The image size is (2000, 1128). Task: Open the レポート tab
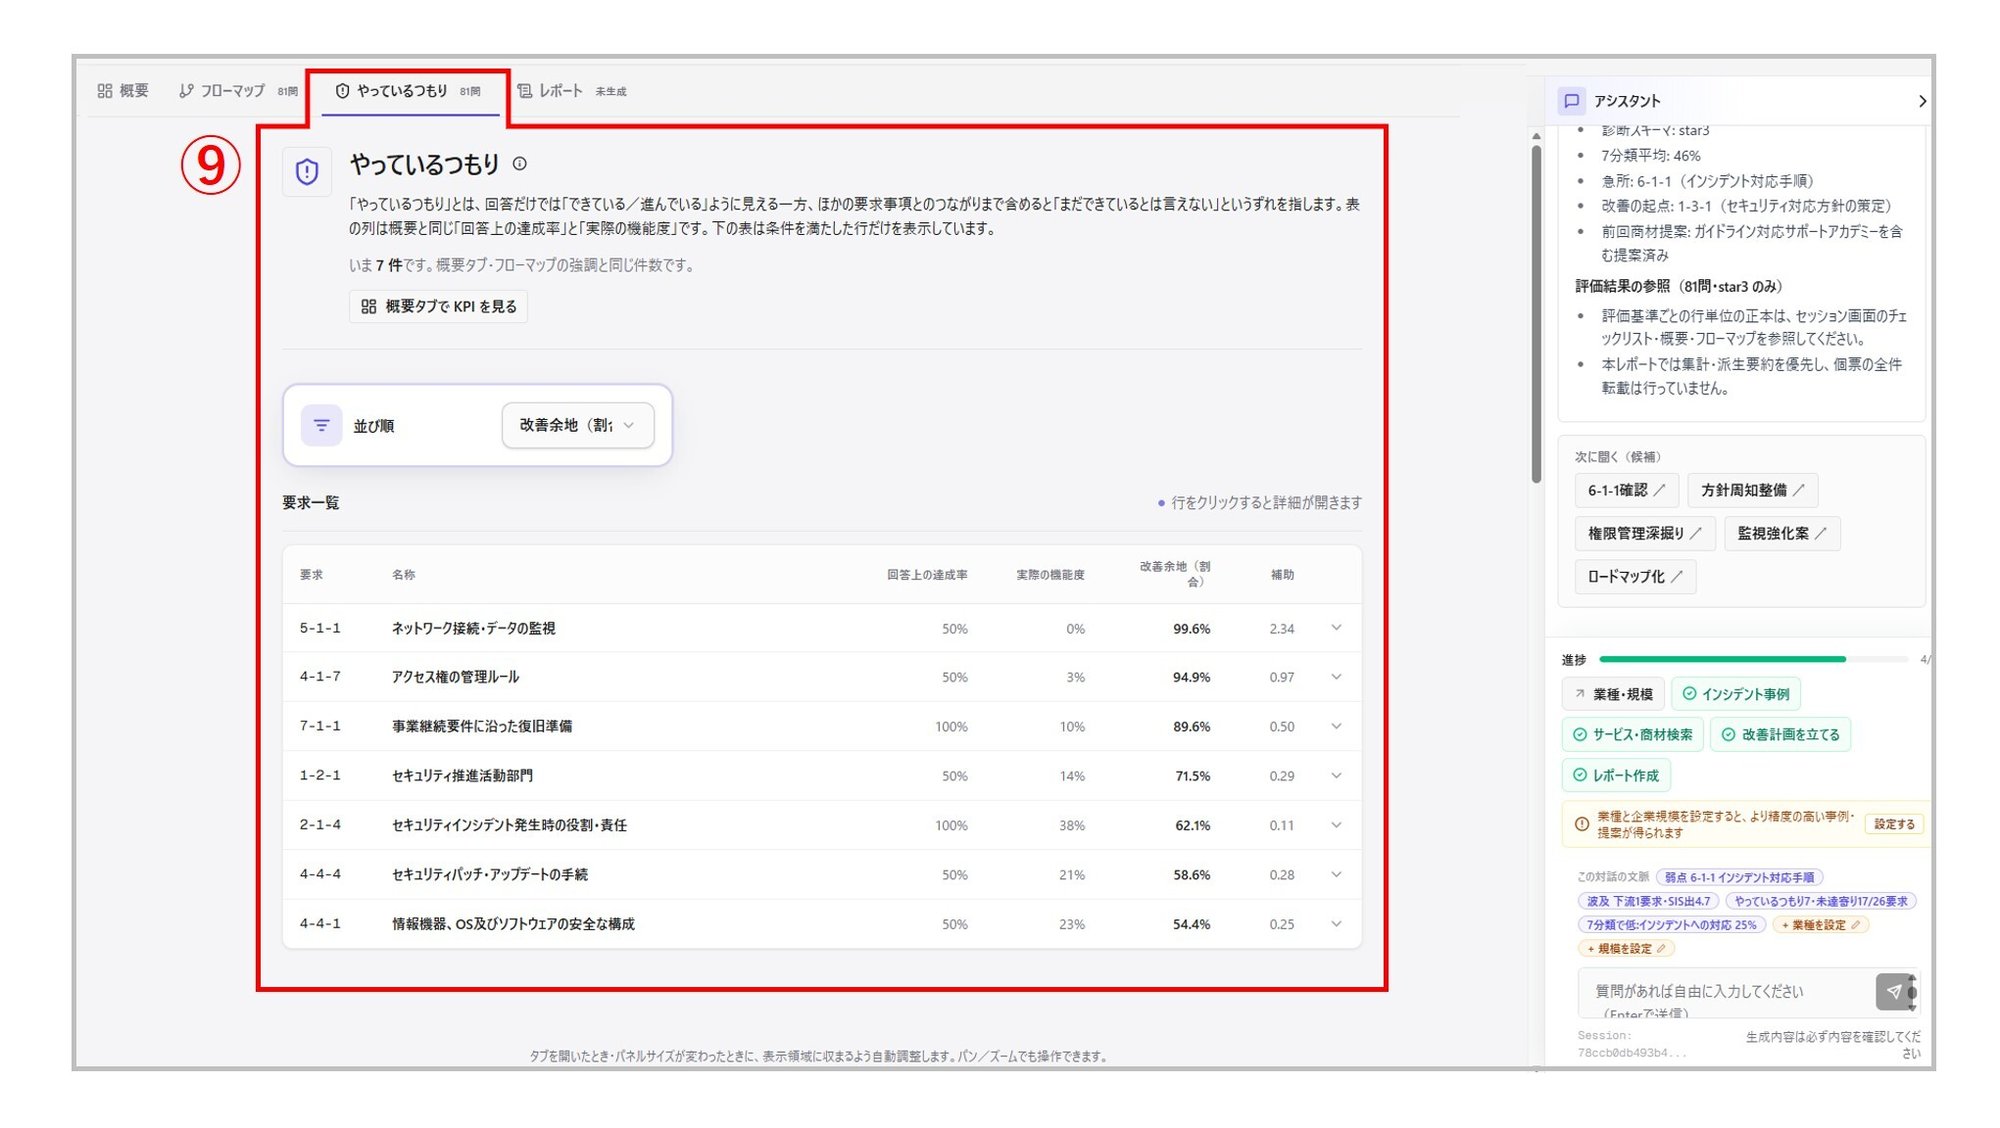[572, 91]
